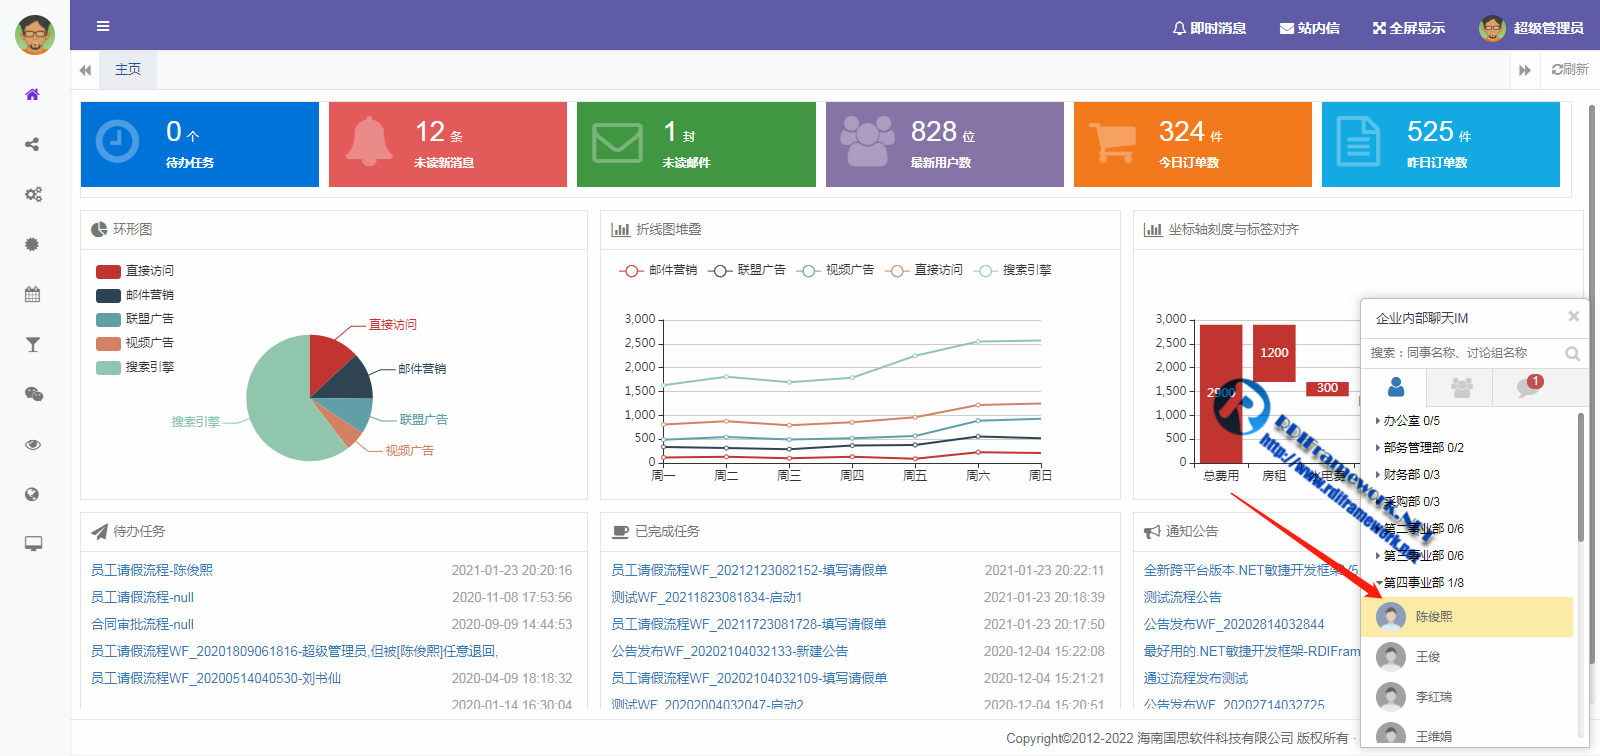Open chat with 李红瑞
Image resolution: width=1600 pixels, height=756 pixels.
pyautogui.click(x=1467, y=697)
